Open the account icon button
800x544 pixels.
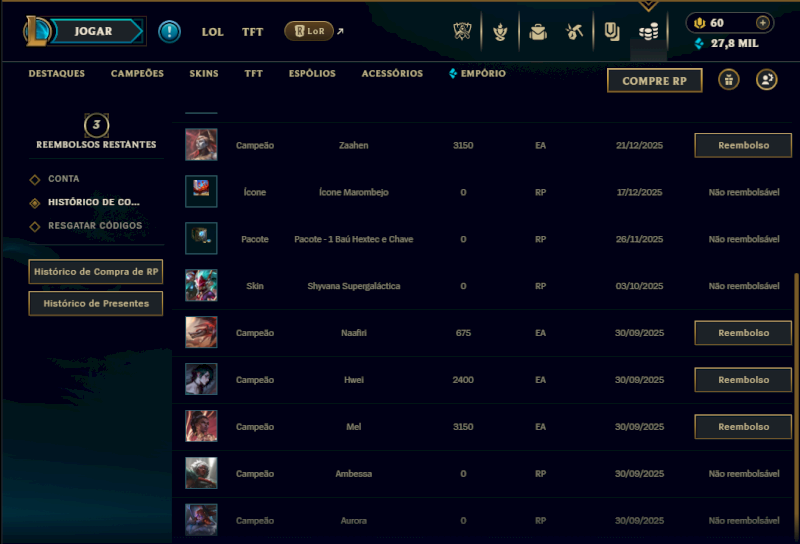766,80
